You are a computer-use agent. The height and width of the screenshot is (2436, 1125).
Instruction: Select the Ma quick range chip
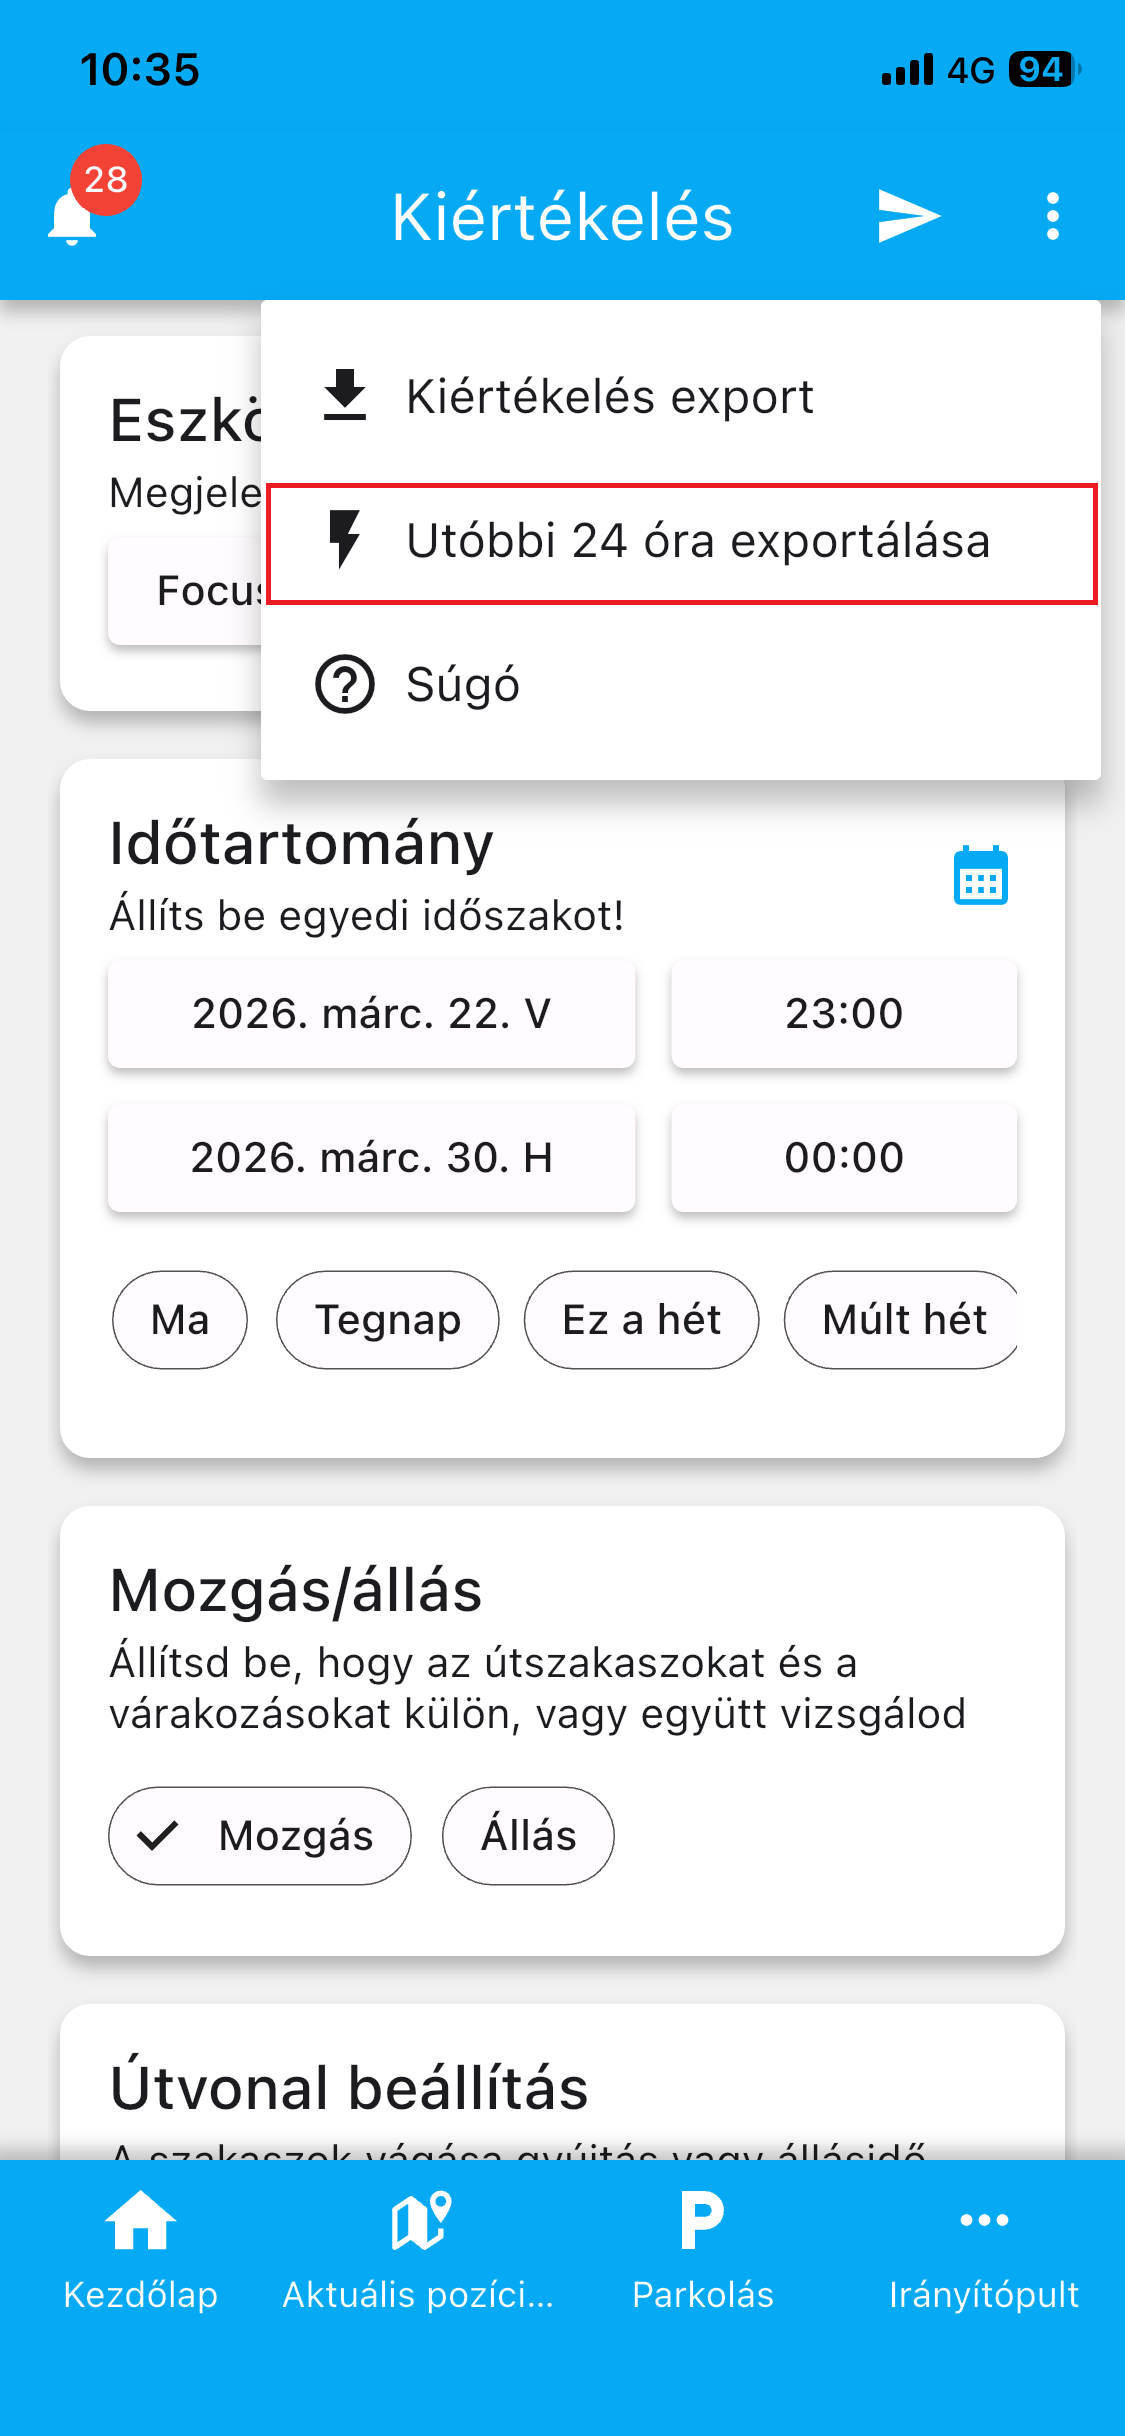180,1320
